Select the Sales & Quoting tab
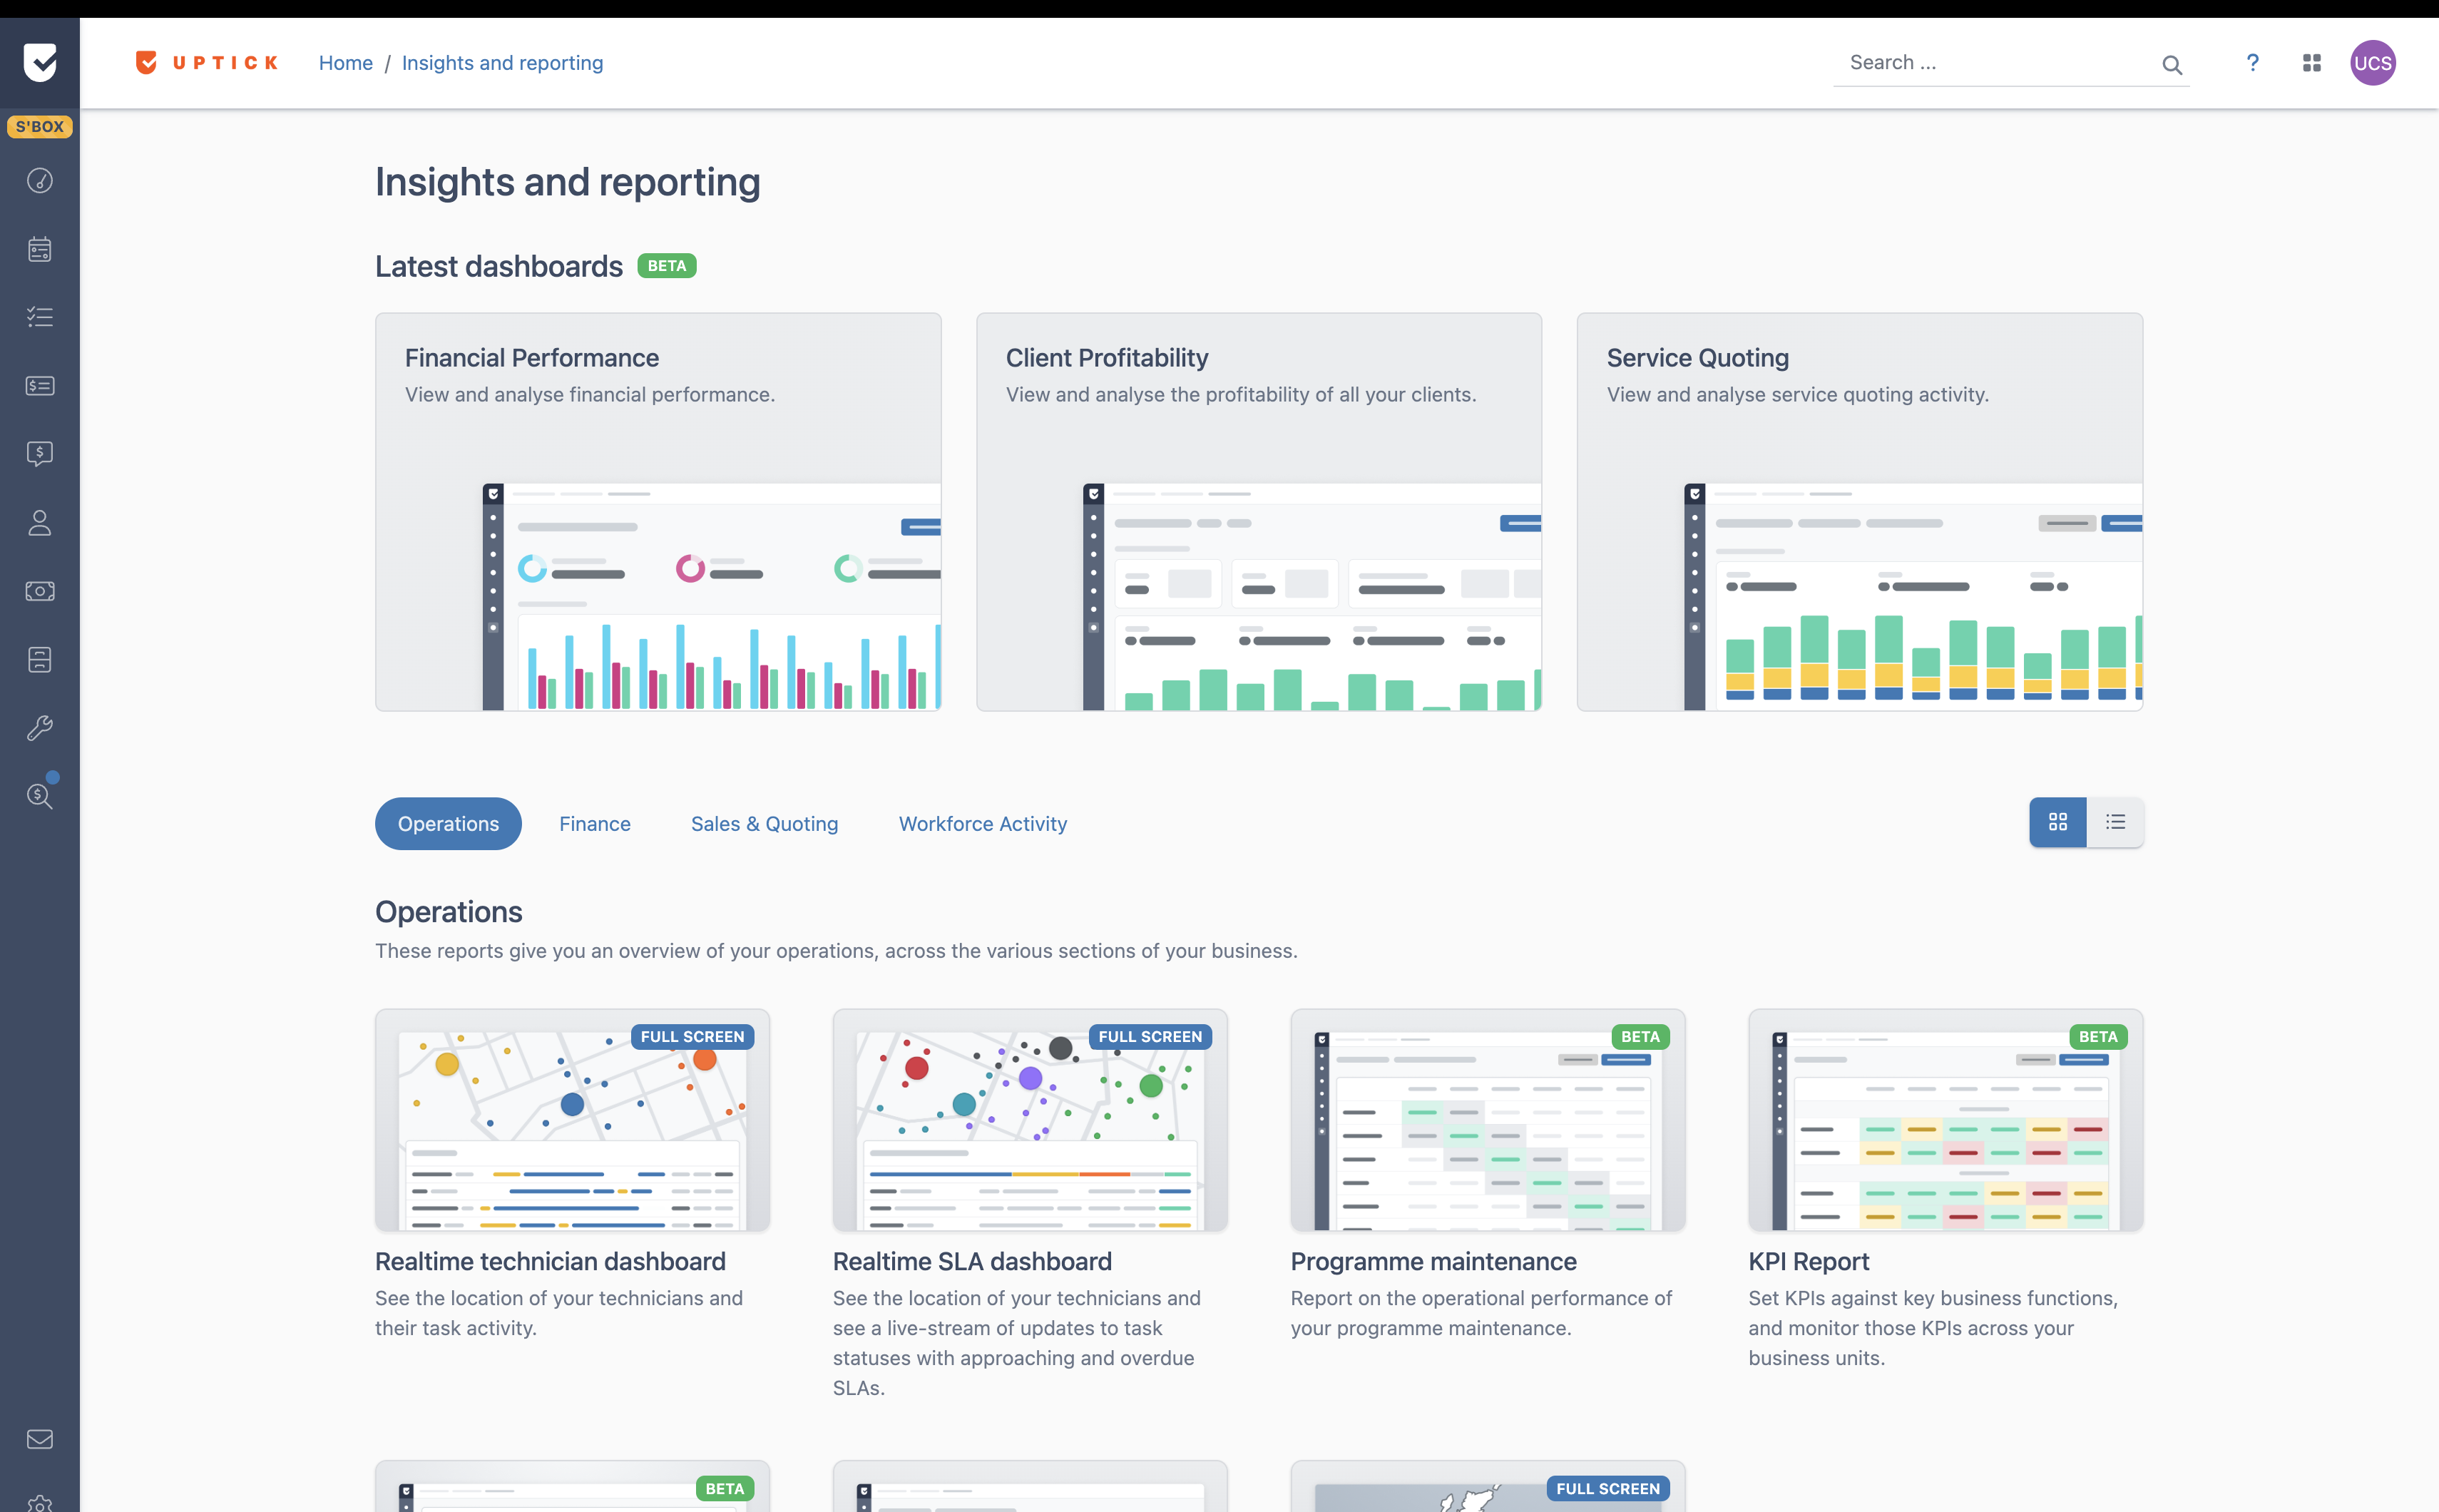The image size is (2439, 1512). (x=765, y=824)
